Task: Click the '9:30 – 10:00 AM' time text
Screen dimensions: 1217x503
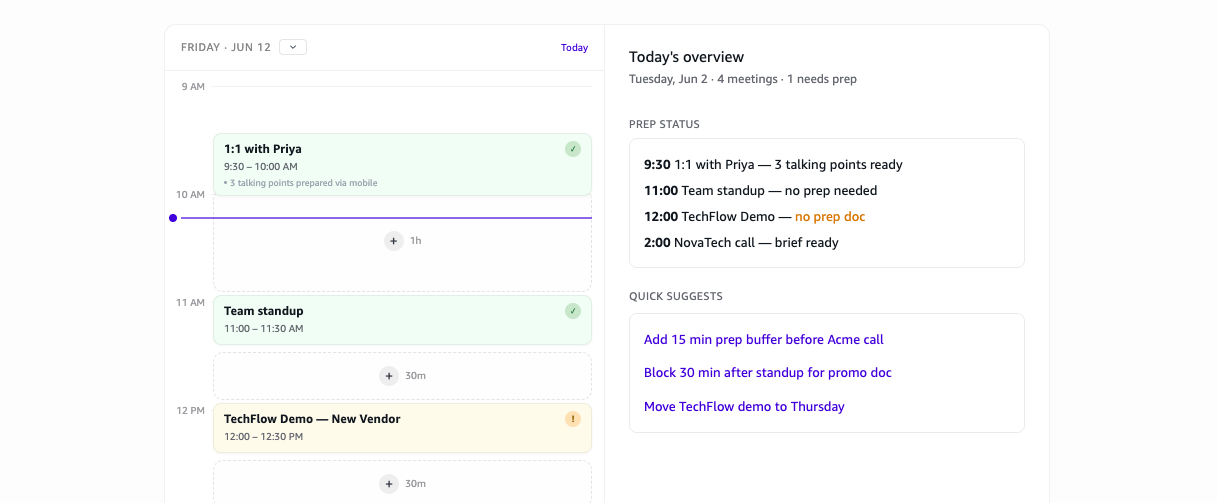Action: coord(261,167)
